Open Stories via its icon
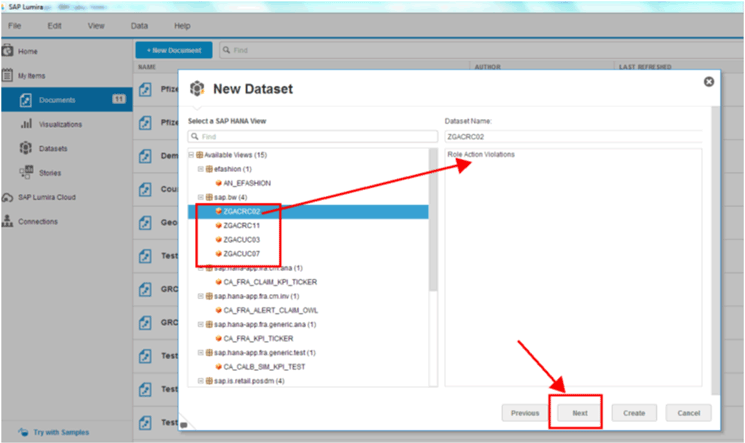Image resolution: width=745 pixels, height=443 pixels. [x=26, y=172]
